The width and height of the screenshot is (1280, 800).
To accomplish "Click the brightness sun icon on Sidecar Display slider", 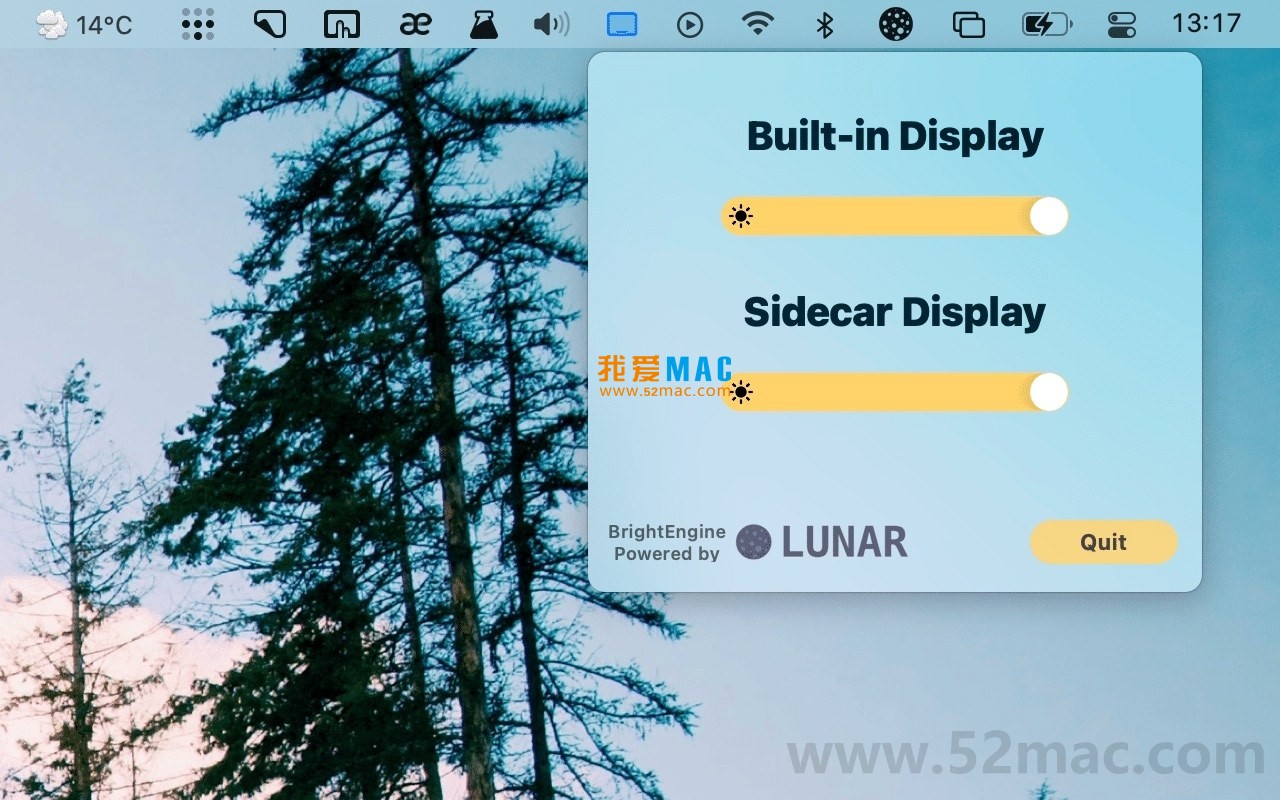I will point(740,392).
